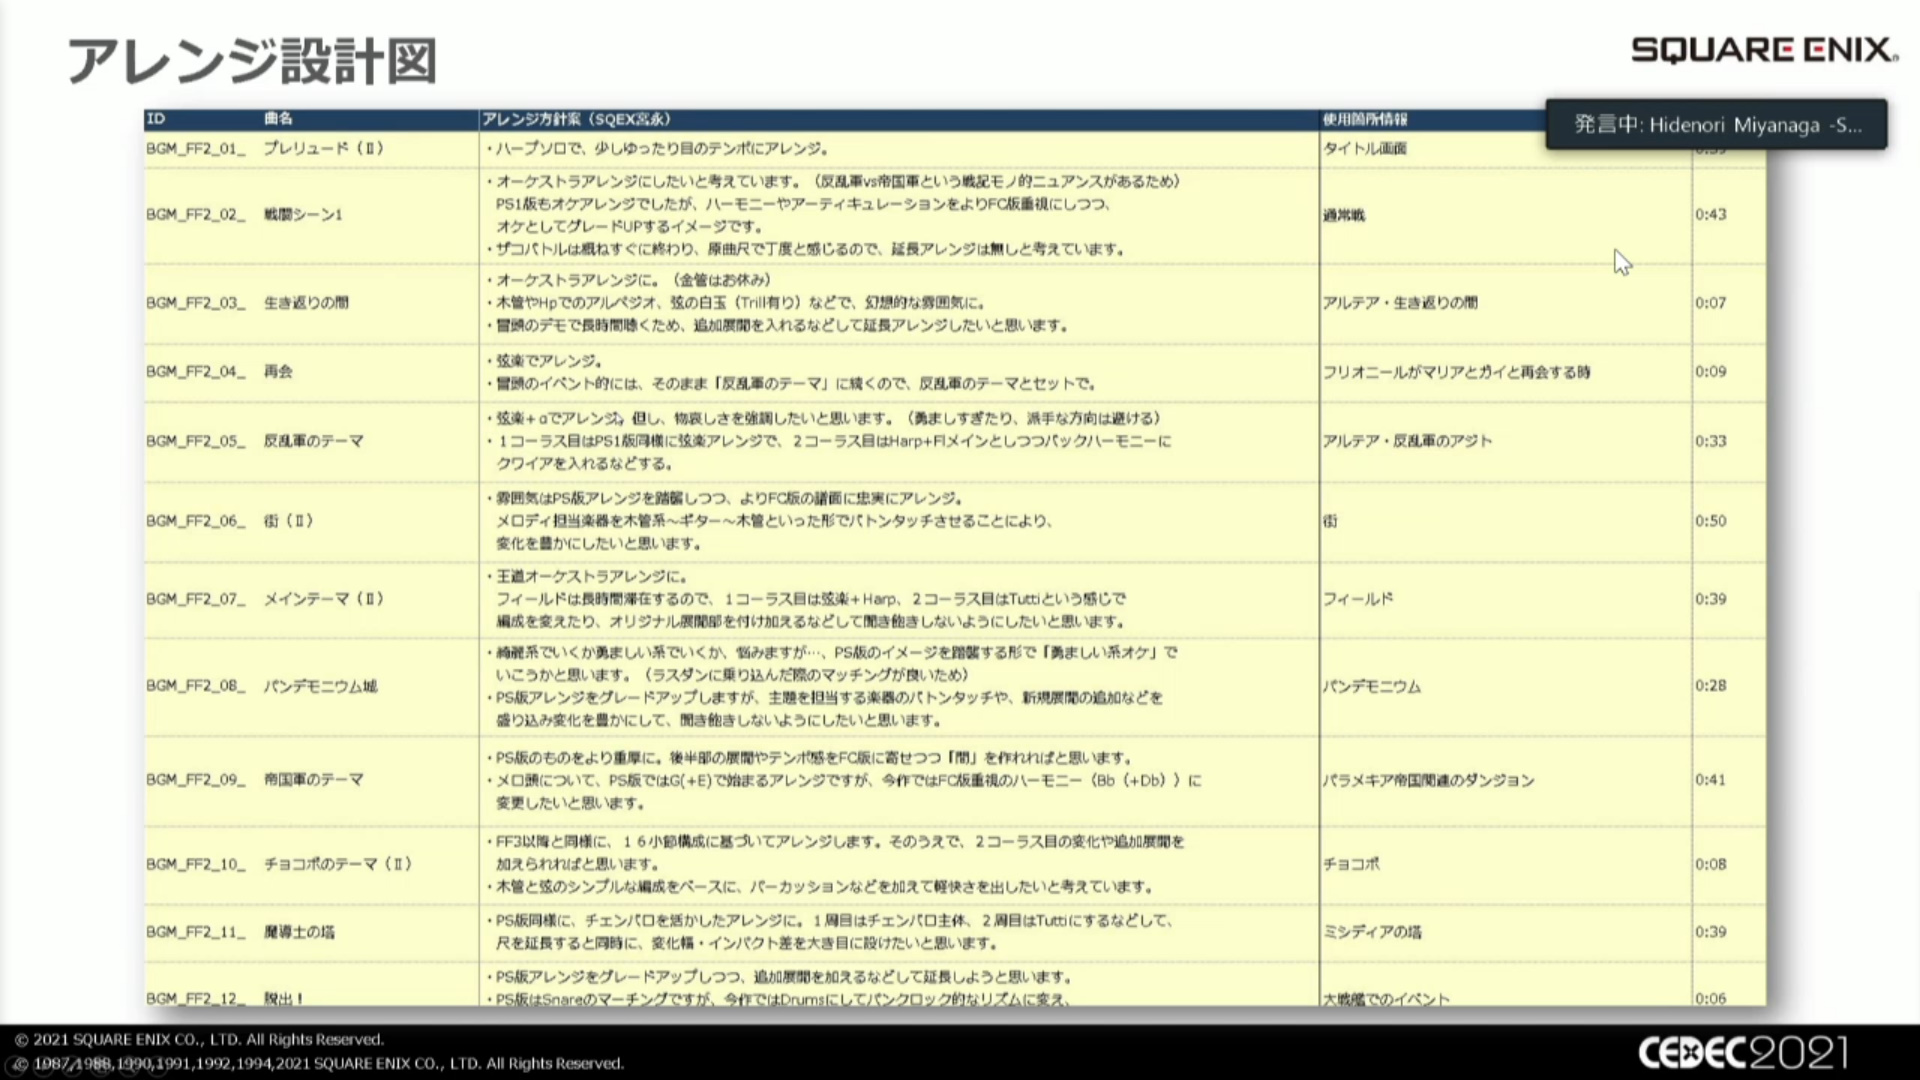Select the 使用箇所情報 column header
Screen dimensions: 1920x1080
1365,119
